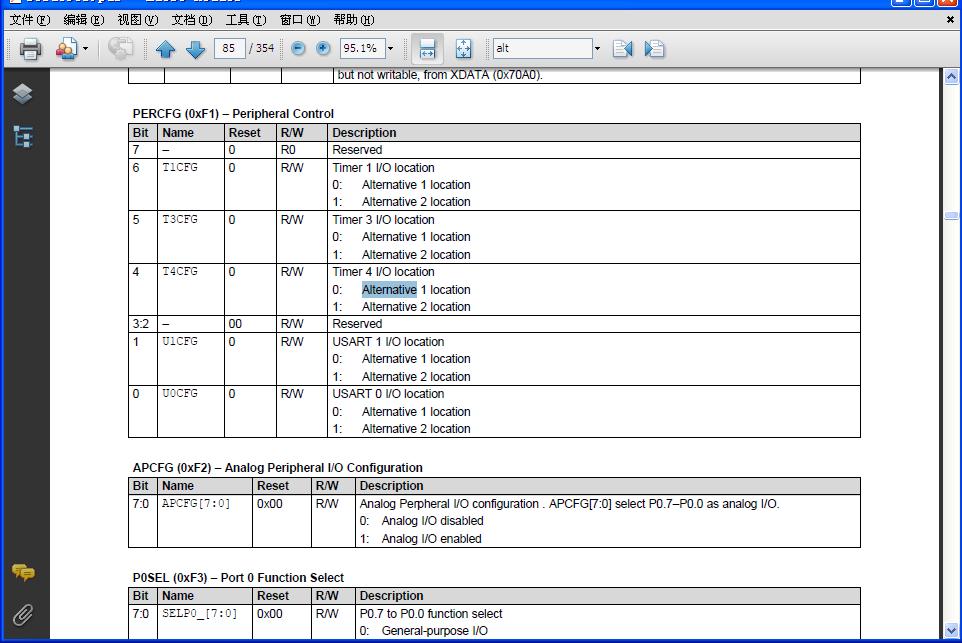
Task: Click the APCFG (0xF2) heading text
Action: (277, 468)
